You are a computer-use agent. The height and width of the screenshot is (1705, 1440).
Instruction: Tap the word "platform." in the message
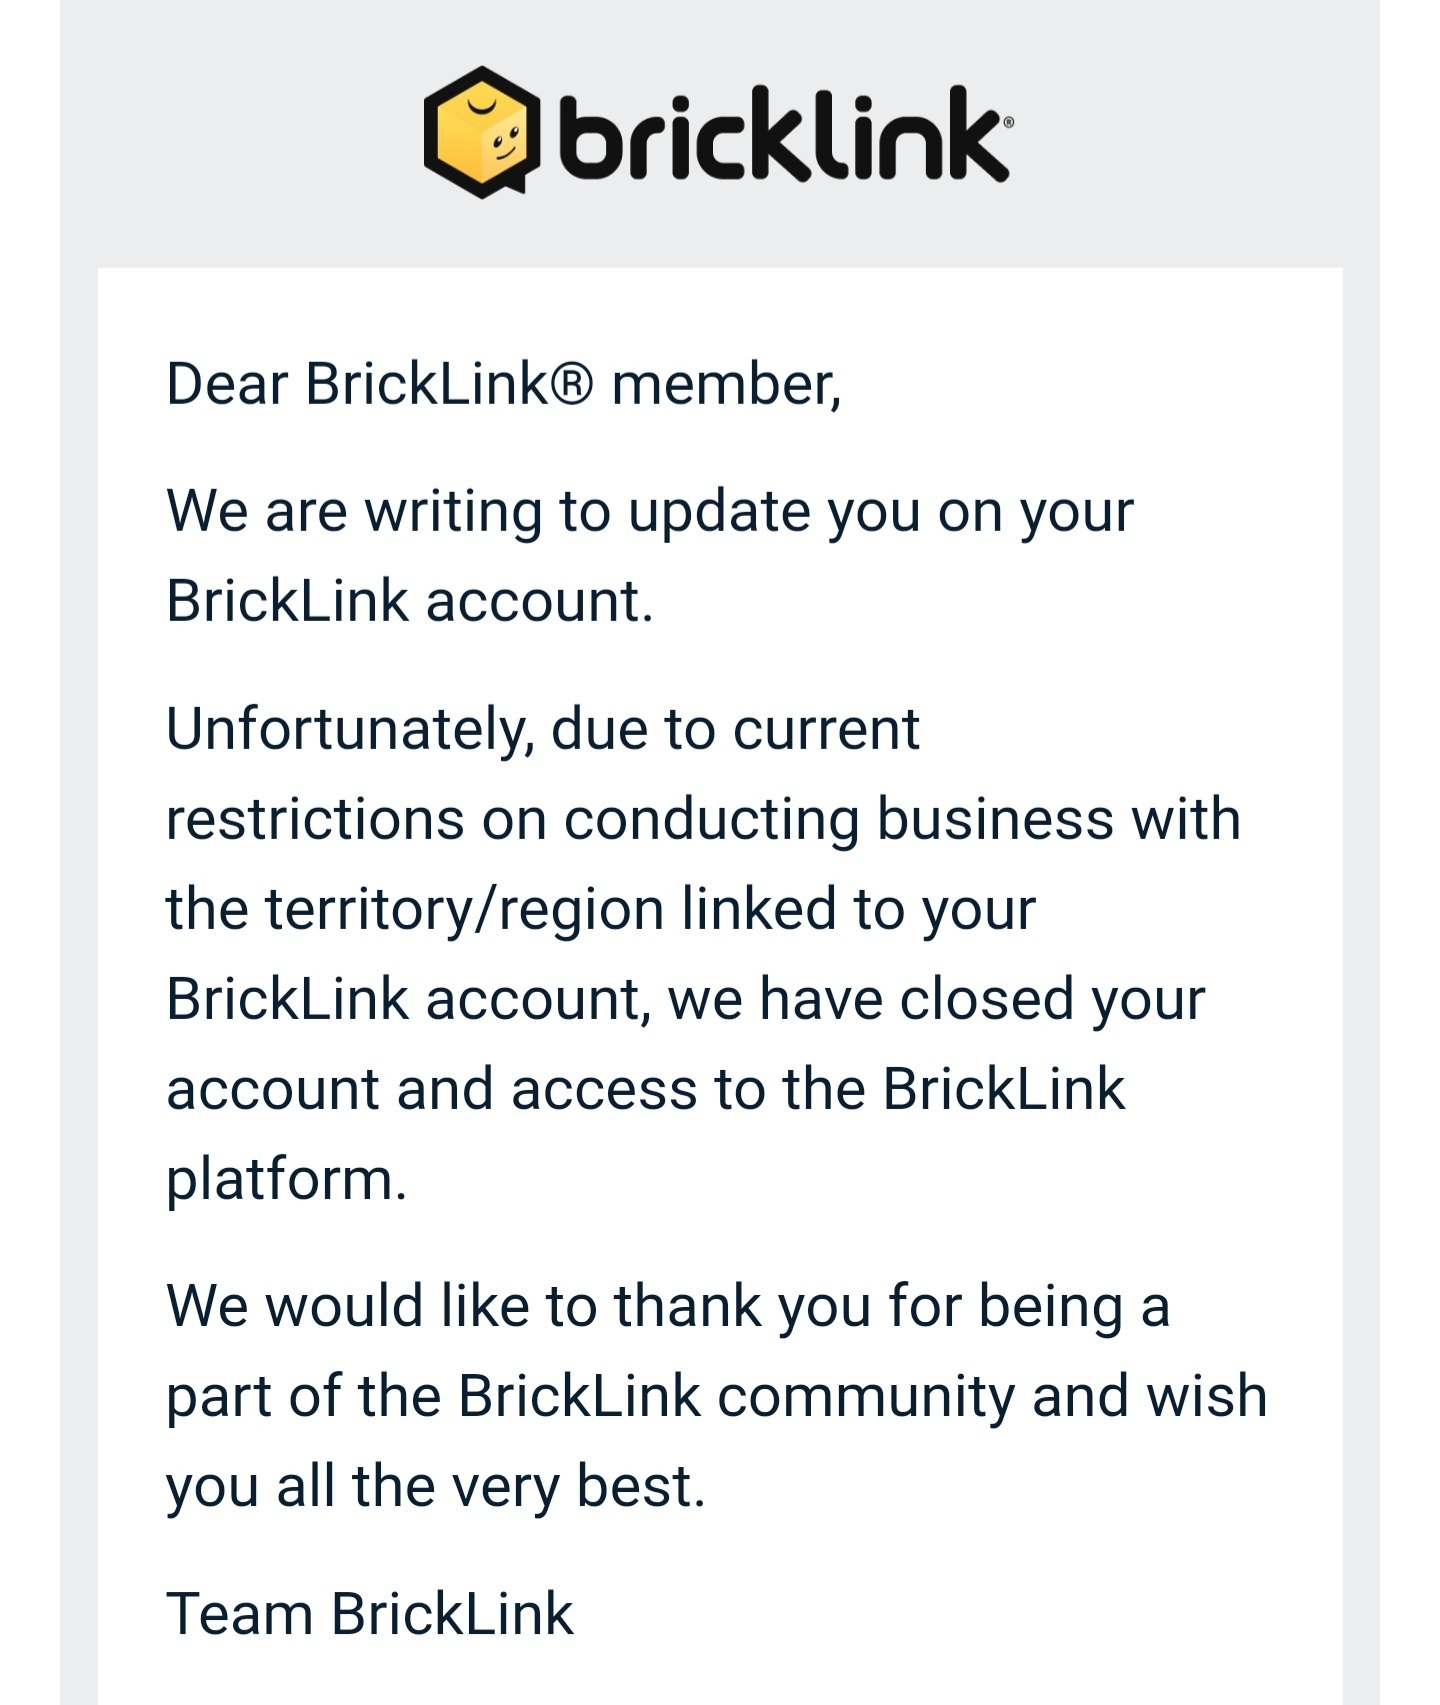pyautogui.click(x=287, y=1181)
